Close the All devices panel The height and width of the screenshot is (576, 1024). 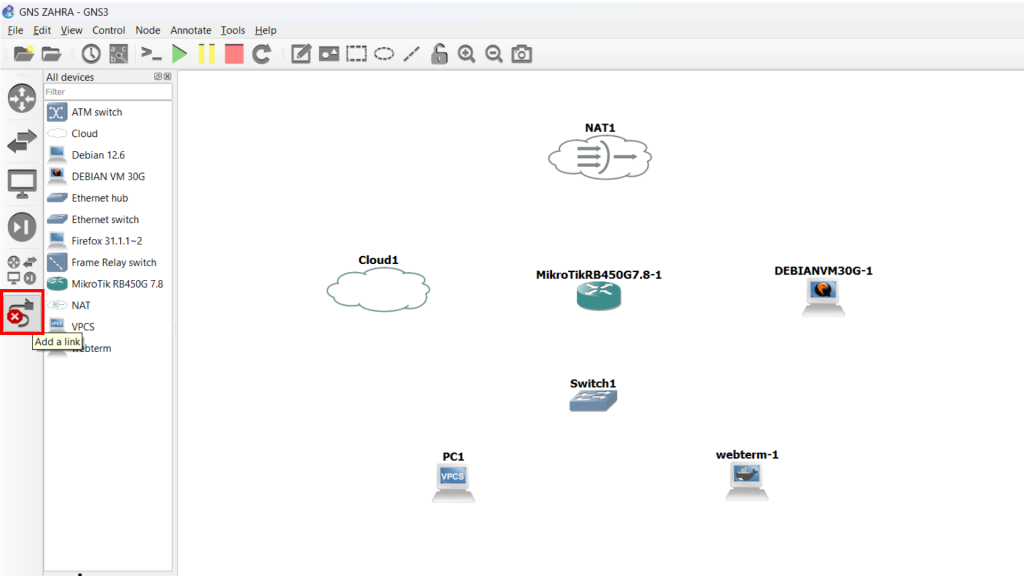pos(167,77)
